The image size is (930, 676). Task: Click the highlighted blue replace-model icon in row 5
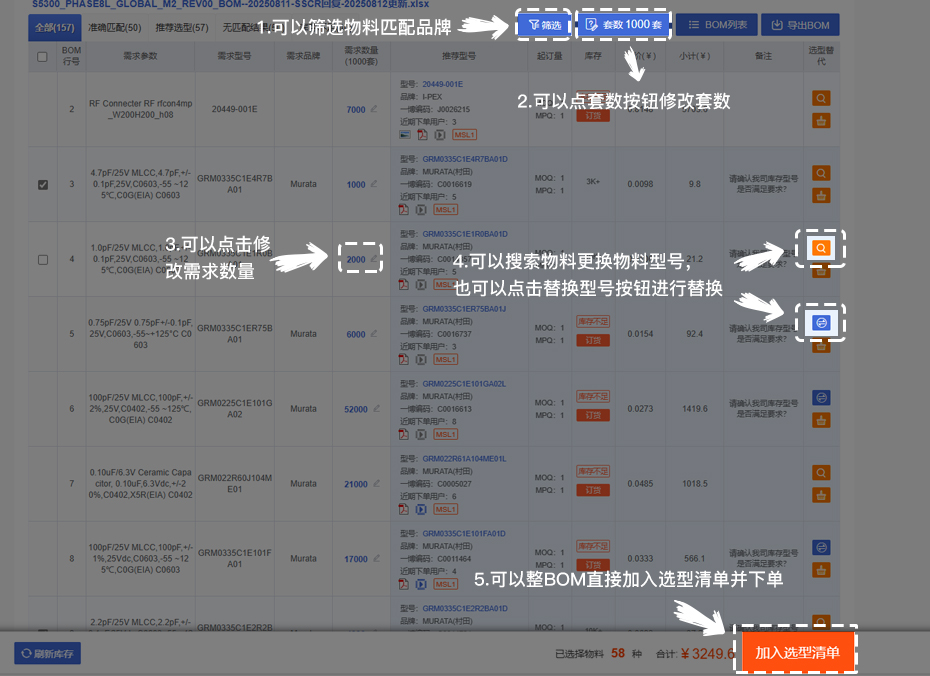pyautogui.click(x=821, y=322)
